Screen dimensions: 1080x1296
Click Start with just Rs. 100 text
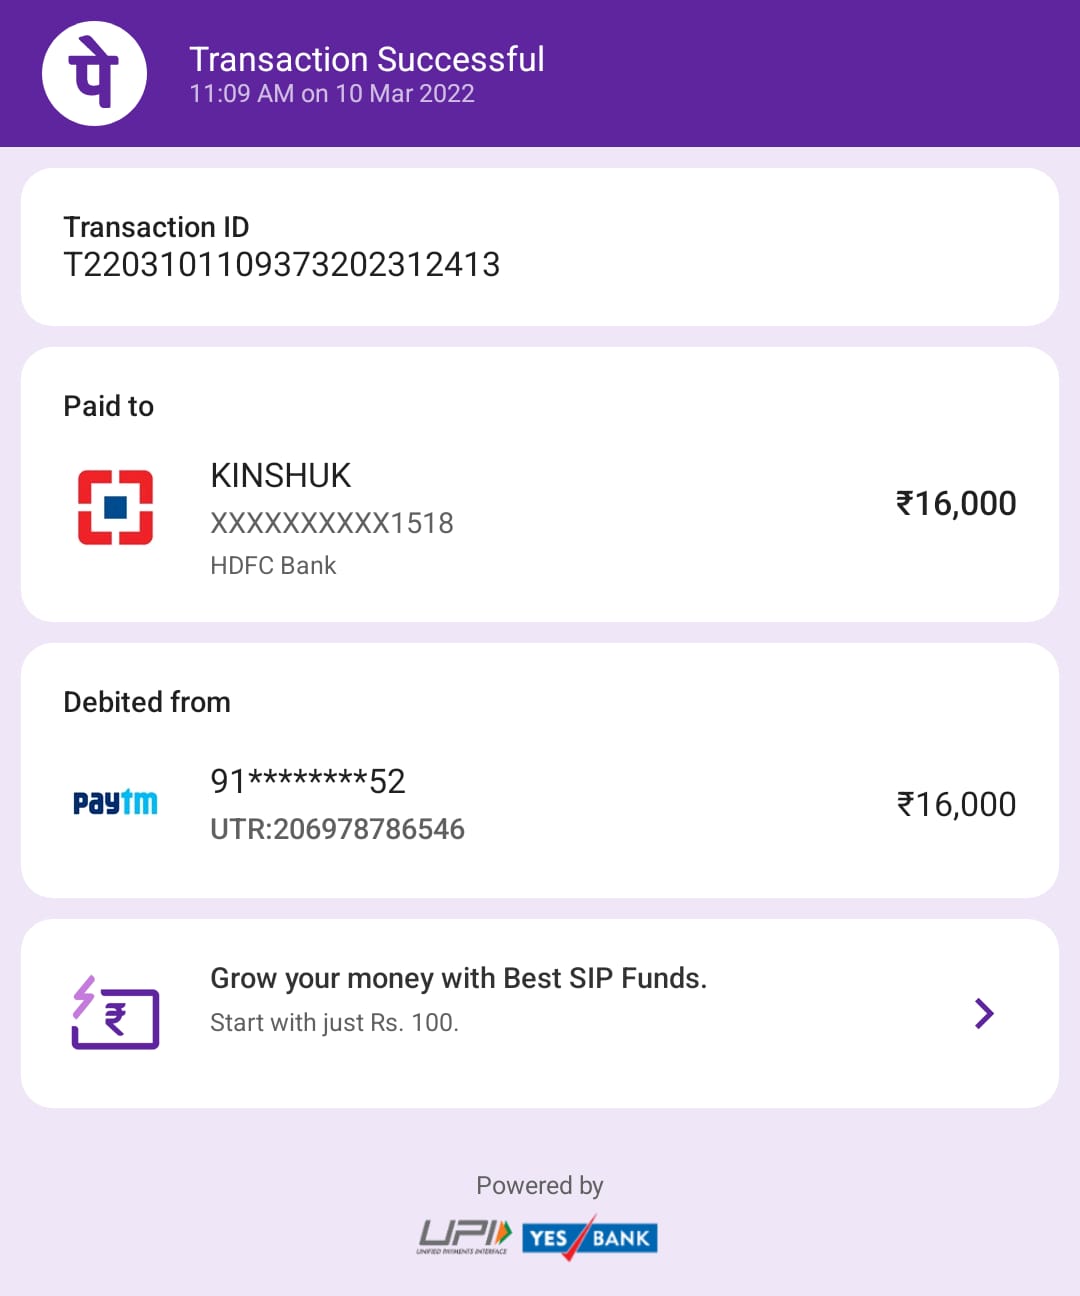pyautogui.click(x=334, y=1023)
